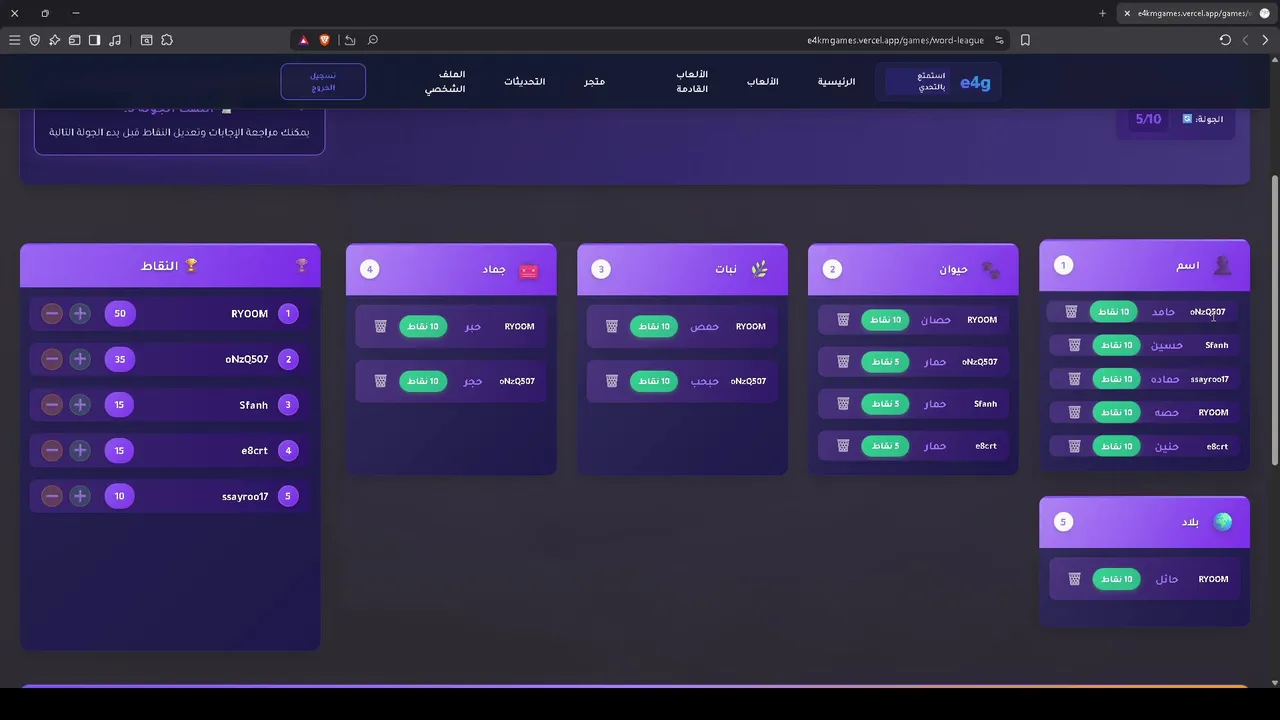Screen dimensions: 1280x720
Task: Click the نبات category header
Action: tap(682, 269)
